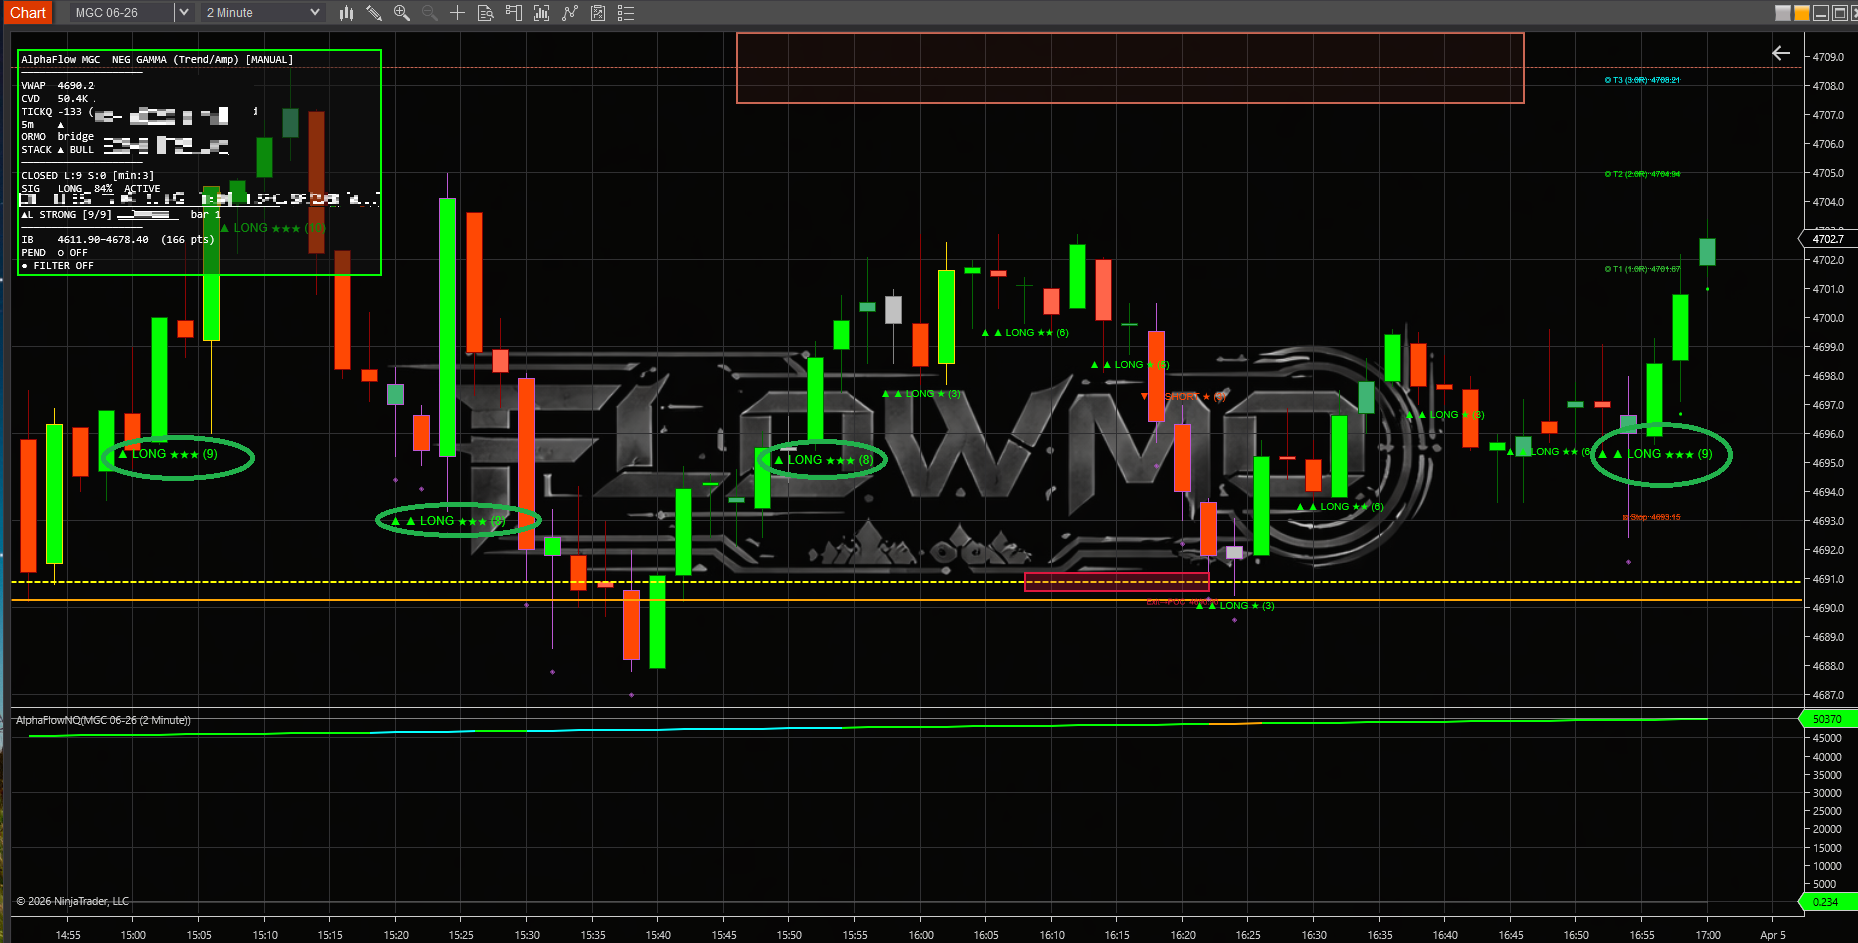The width and height of the screenshot is (1858, 943).
Task: Click the 4702.7 current price marker
Action: [x=1828, y=239]
